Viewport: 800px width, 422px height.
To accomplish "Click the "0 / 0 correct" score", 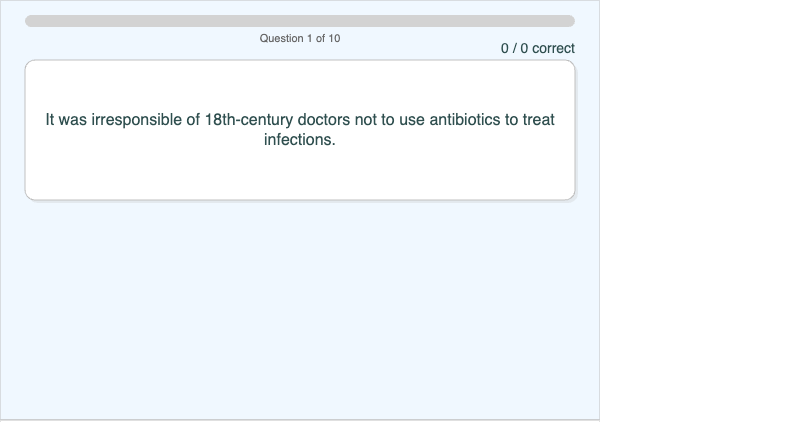I will click(x=538, y=48).
